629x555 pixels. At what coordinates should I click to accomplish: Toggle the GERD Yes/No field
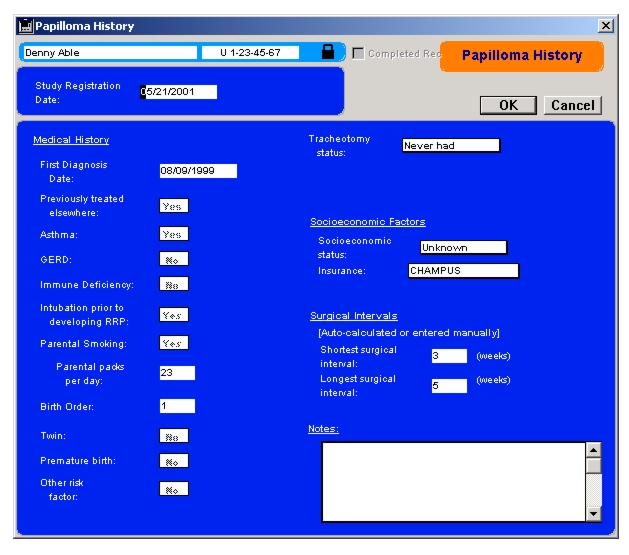click(173, 259)
